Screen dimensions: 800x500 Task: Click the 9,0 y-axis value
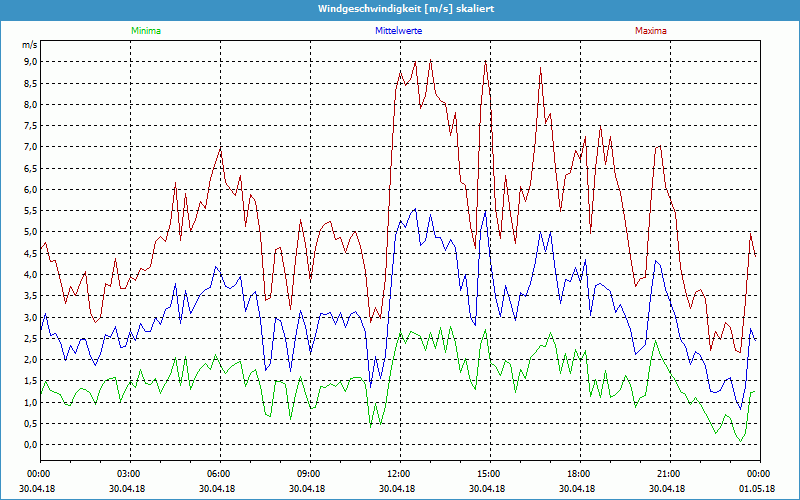pos(31,62)
